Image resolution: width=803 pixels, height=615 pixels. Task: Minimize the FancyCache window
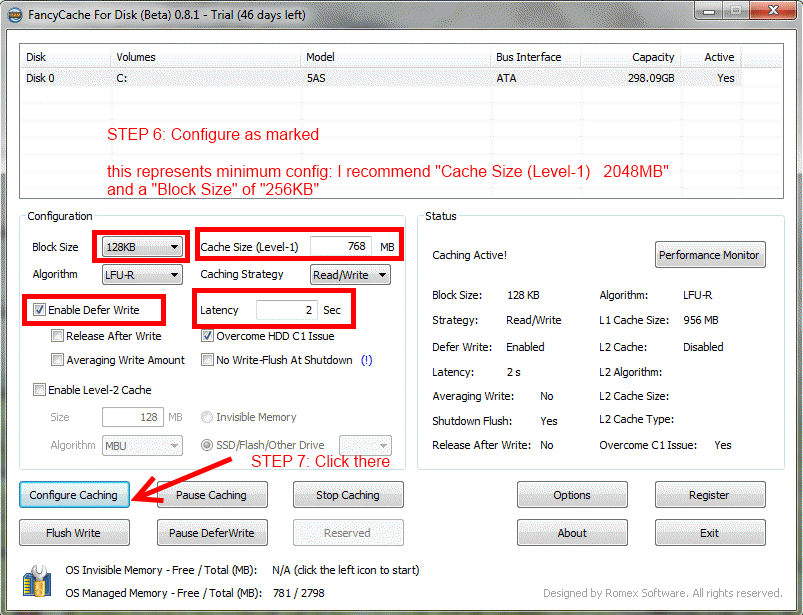click(x=709, y=10)
